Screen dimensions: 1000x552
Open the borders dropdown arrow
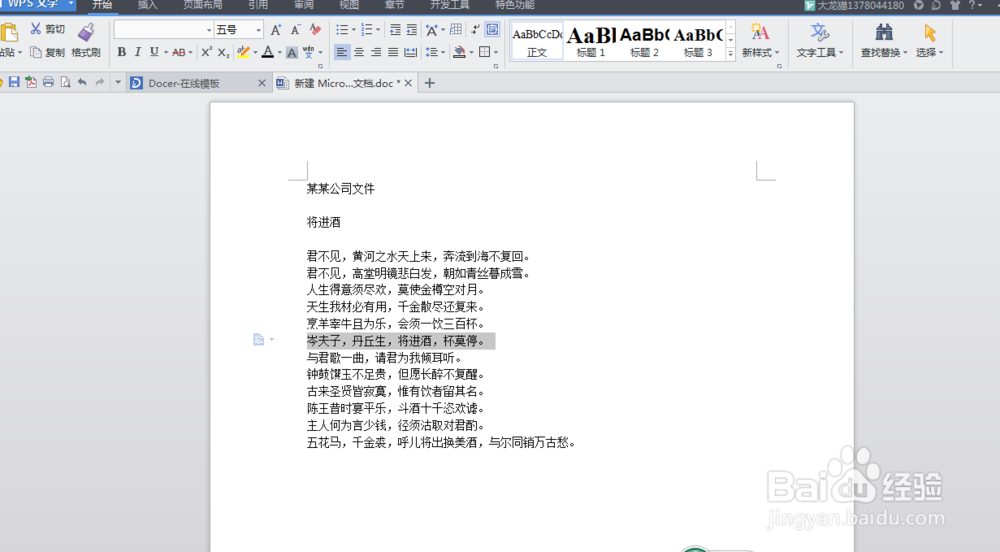pyautogui.click(x=496, y=52)
